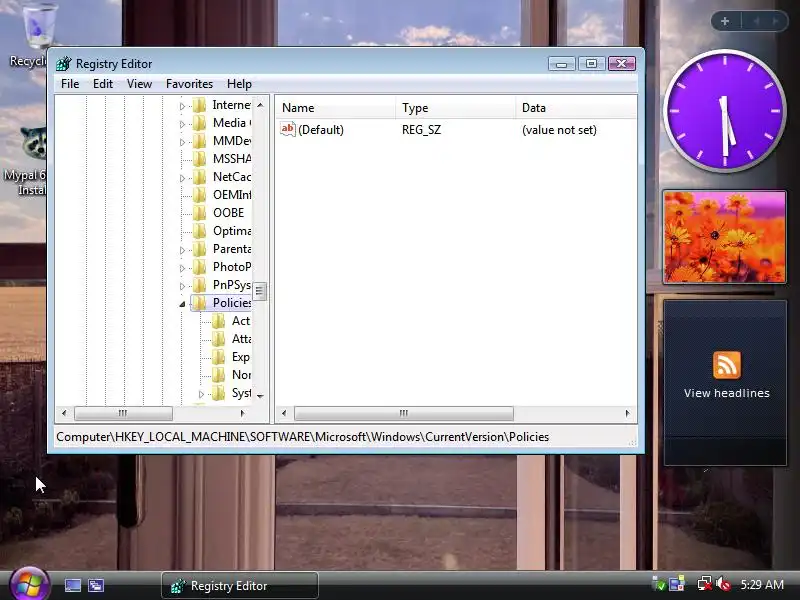This screenshot has height=600, width=800.
Task: Expand the PhotoP... key
Action: (x=182, y=268)
